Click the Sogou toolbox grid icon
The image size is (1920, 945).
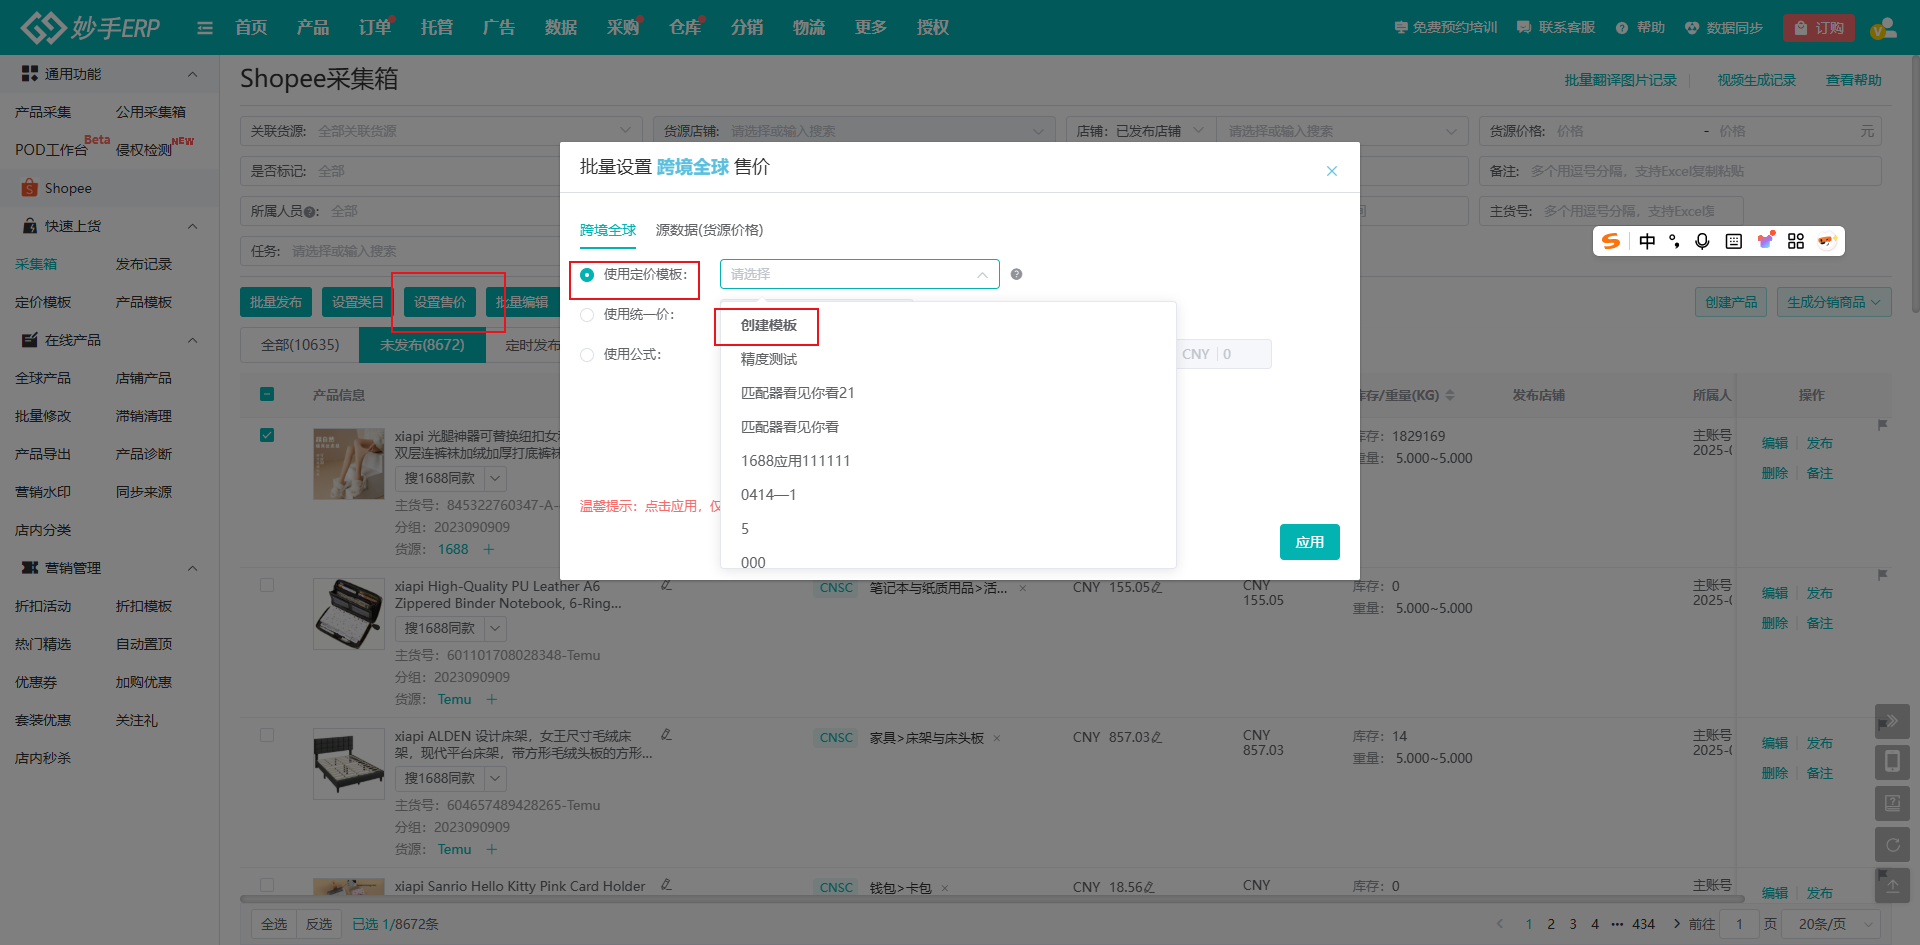(x=1796, y=241)
